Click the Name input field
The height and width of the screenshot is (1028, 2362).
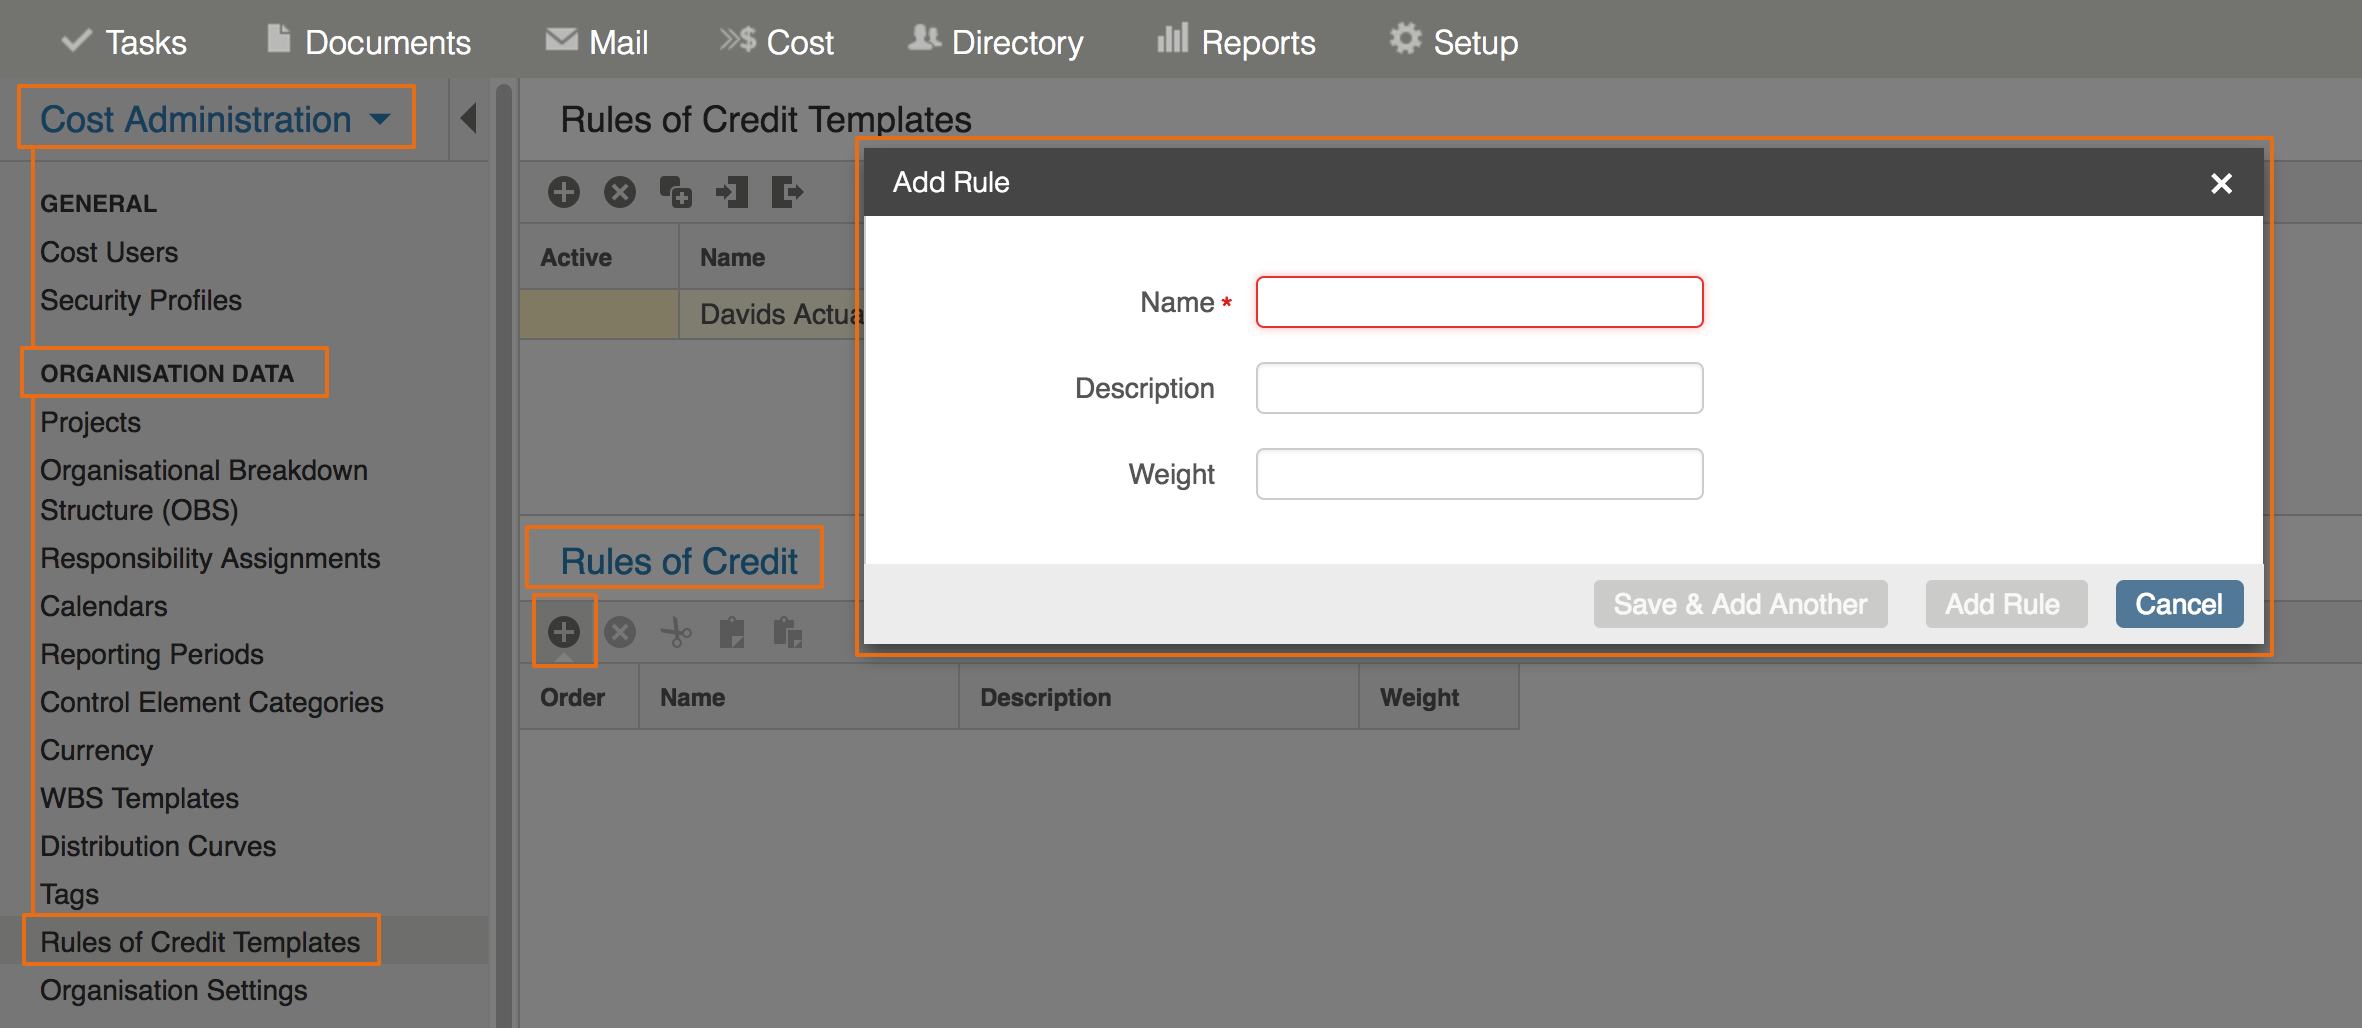1479,302
